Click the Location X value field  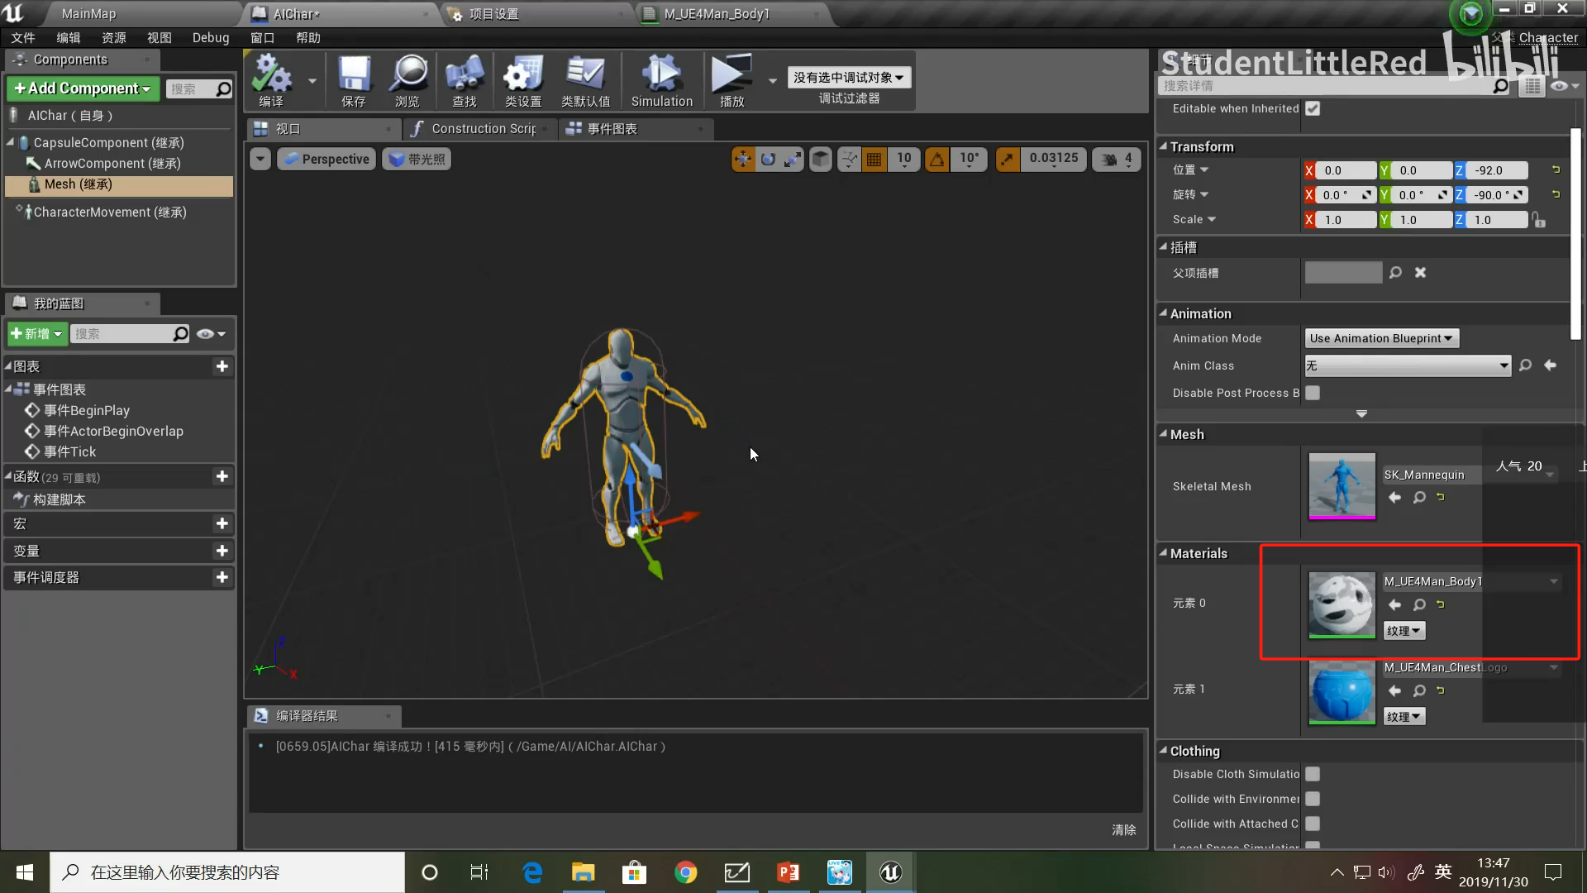[x=1345, y=170]
